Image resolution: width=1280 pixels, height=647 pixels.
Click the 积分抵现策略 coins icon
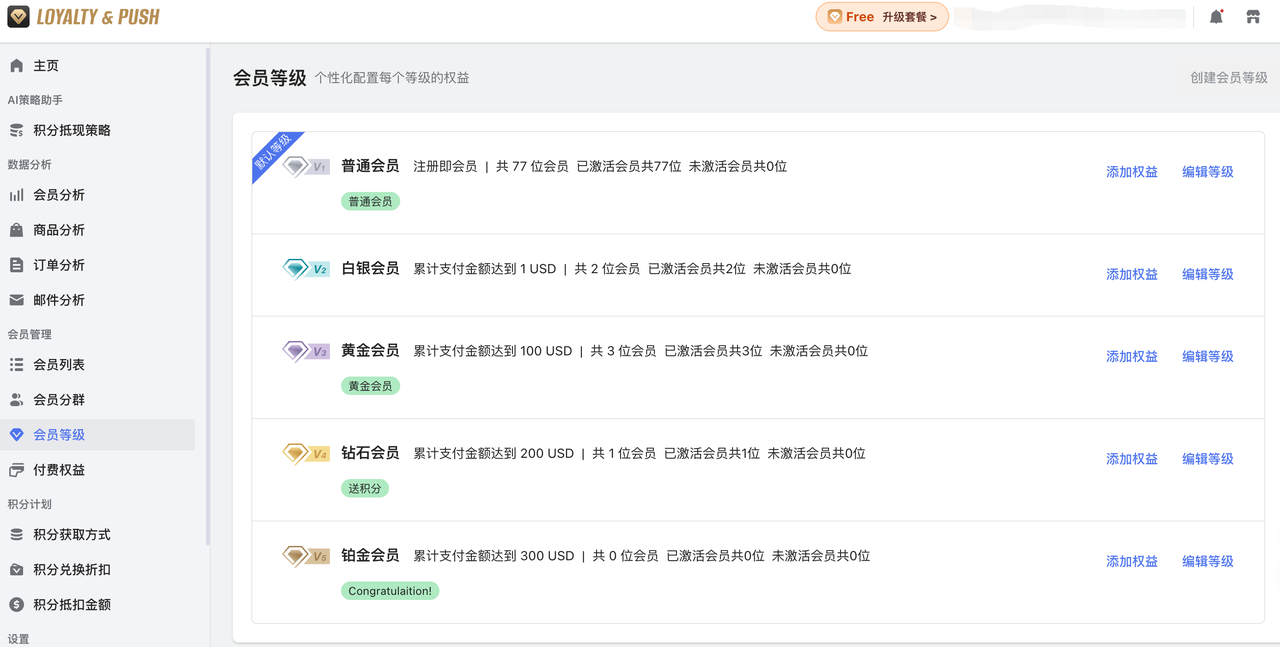click(18, 130)
